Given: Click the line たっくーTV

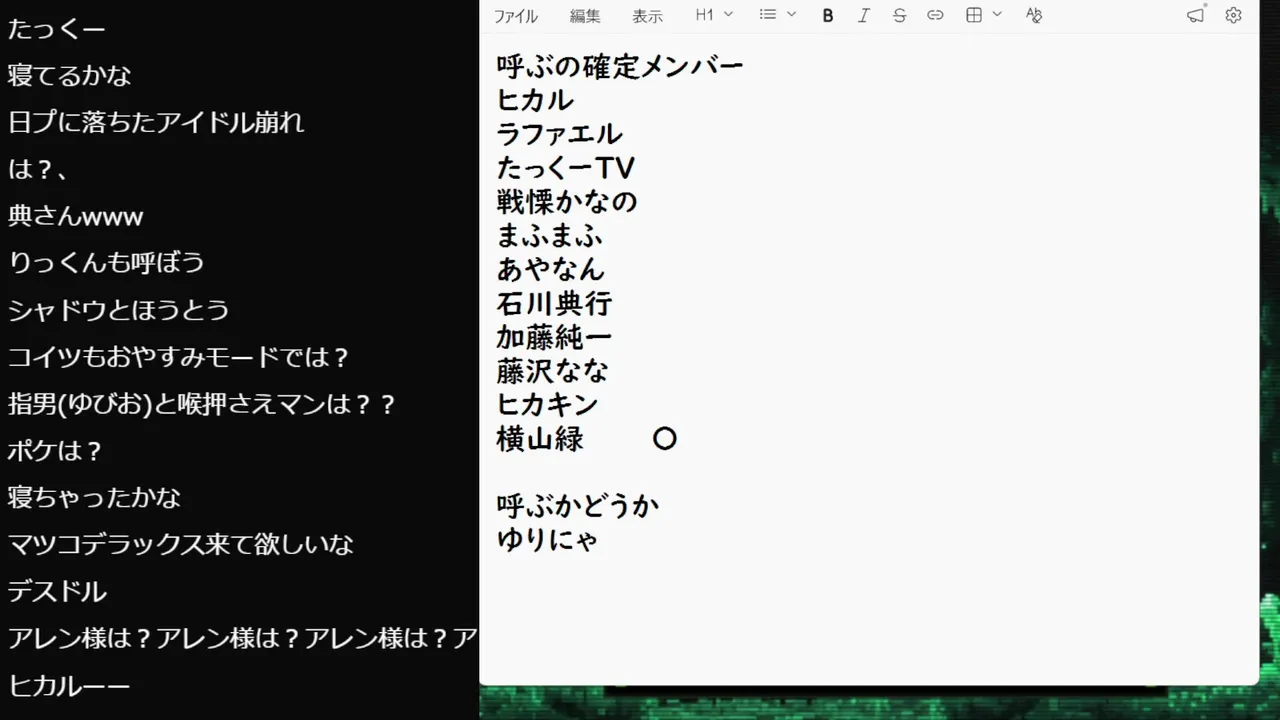Looking at the screenshot, I should [x=566, y=168].
